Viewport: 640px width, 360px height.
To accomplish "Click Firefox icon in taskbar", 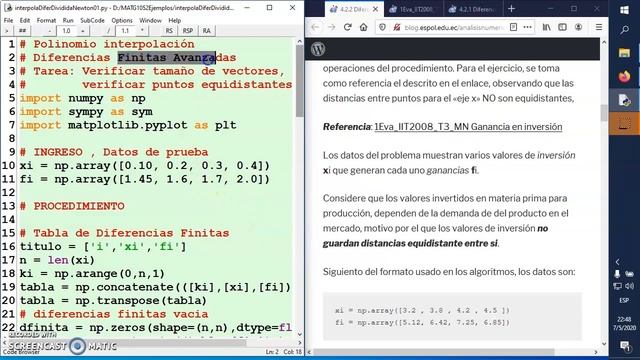I will coord(624,76).
